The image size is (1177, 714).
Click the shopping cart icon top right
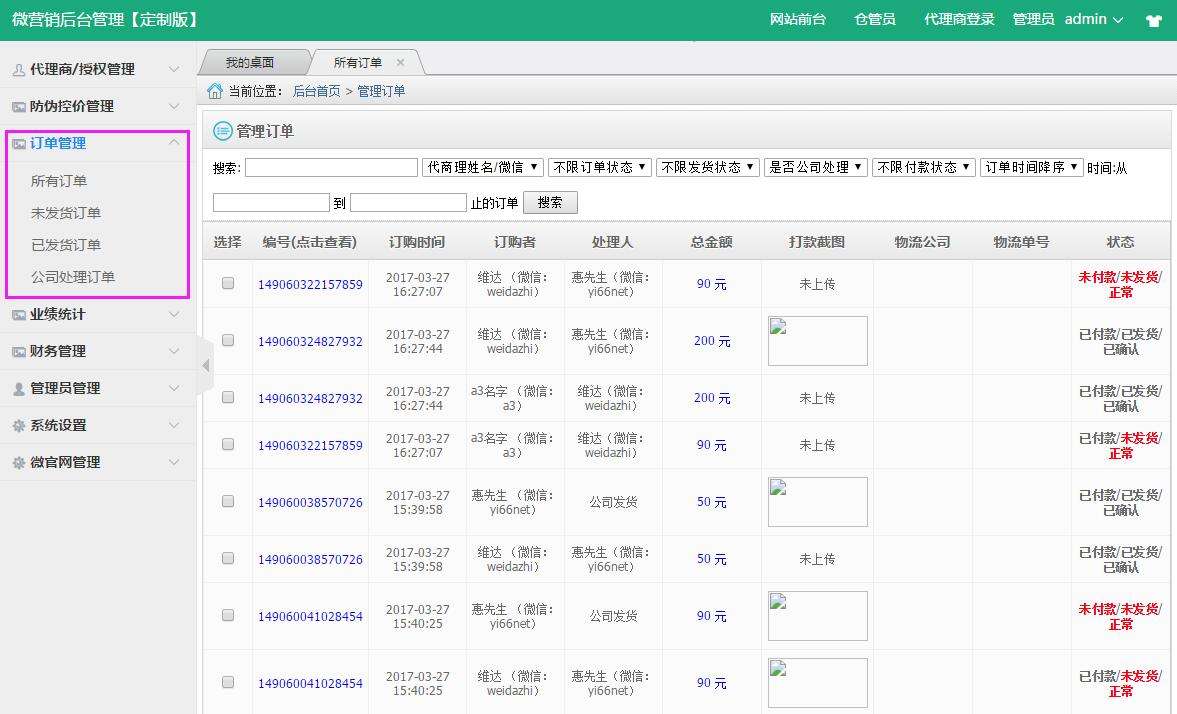pyautogui.click(x=1155, y=19)
